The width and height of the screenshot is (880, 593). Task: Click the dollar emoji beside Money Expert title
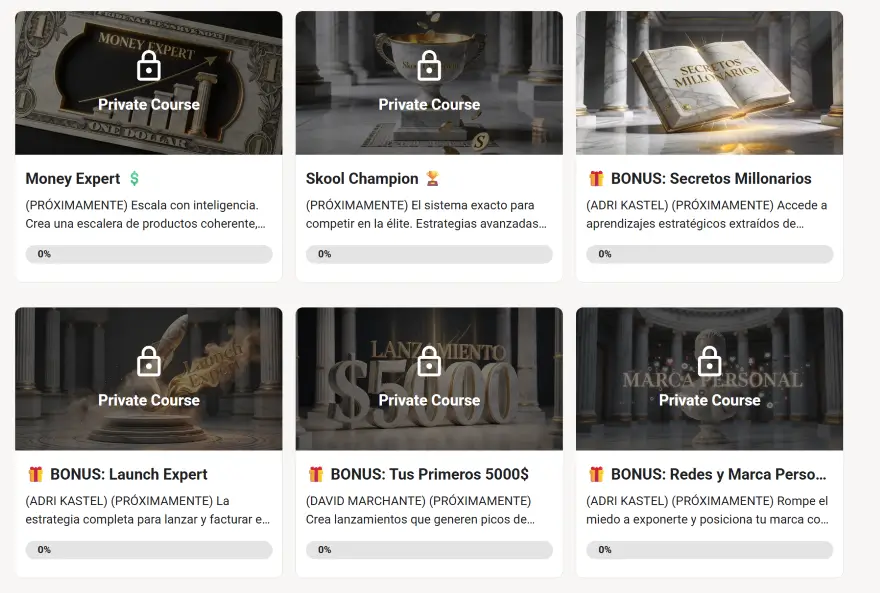pos(135,179)
